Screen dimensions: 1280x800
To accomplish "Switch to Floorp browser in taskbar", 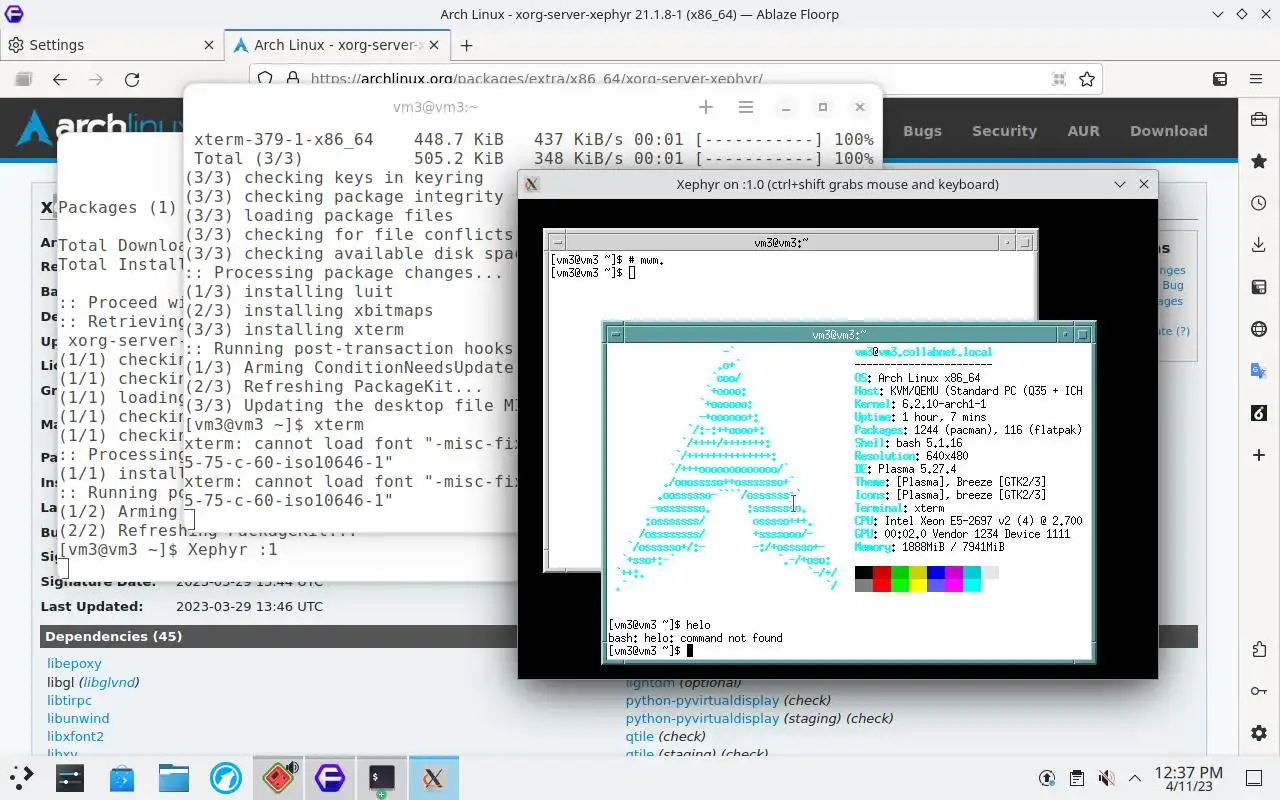I will (330, 778).
